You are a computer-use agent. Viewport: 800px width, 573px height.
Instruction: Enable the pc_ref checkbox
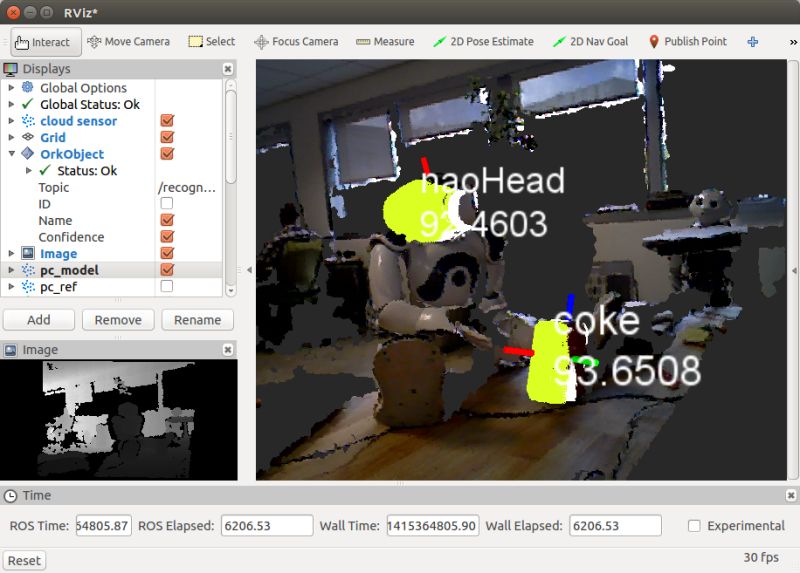[166, 286]
